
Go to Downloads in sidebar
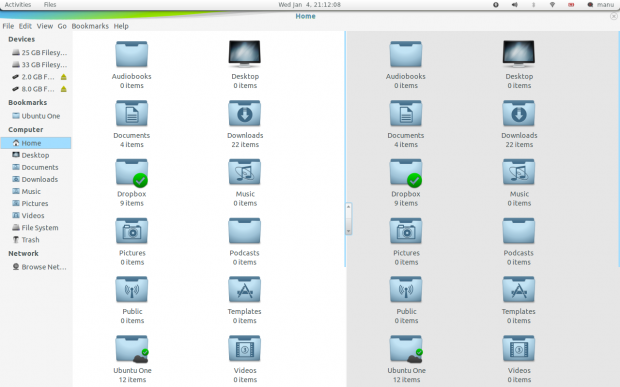35,179
